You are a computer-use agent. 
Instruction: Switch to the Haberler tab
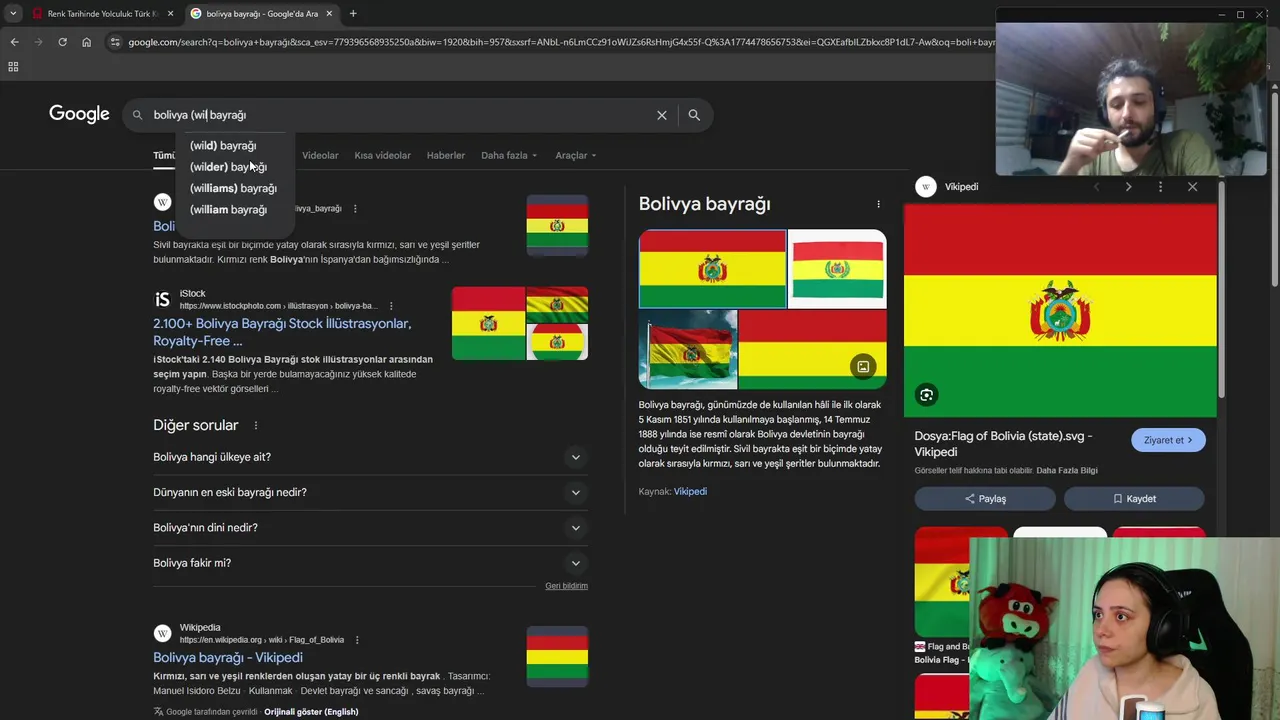(445, 156)
